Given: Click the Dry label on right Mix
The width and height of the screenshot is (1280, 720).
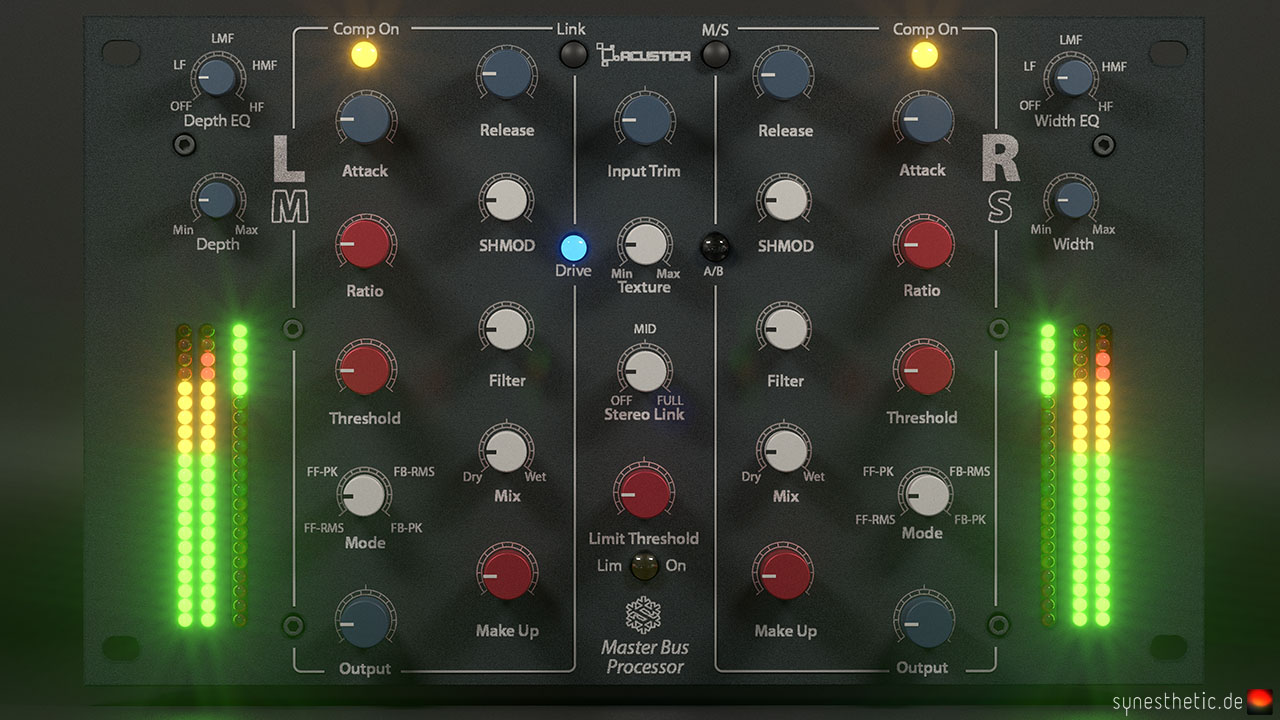Looking at the screenshot, I should [x=751, y=477].
